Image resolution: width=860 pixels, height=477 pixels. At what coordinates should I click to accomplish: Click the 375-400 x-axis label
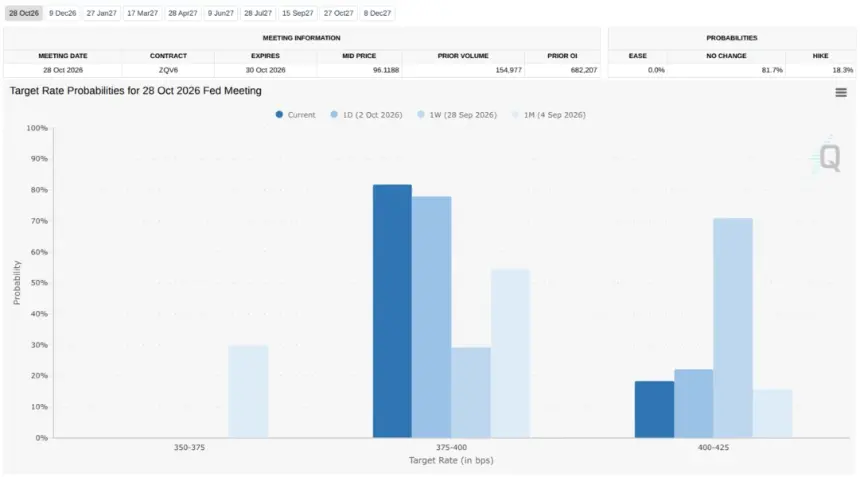point(451,447)
